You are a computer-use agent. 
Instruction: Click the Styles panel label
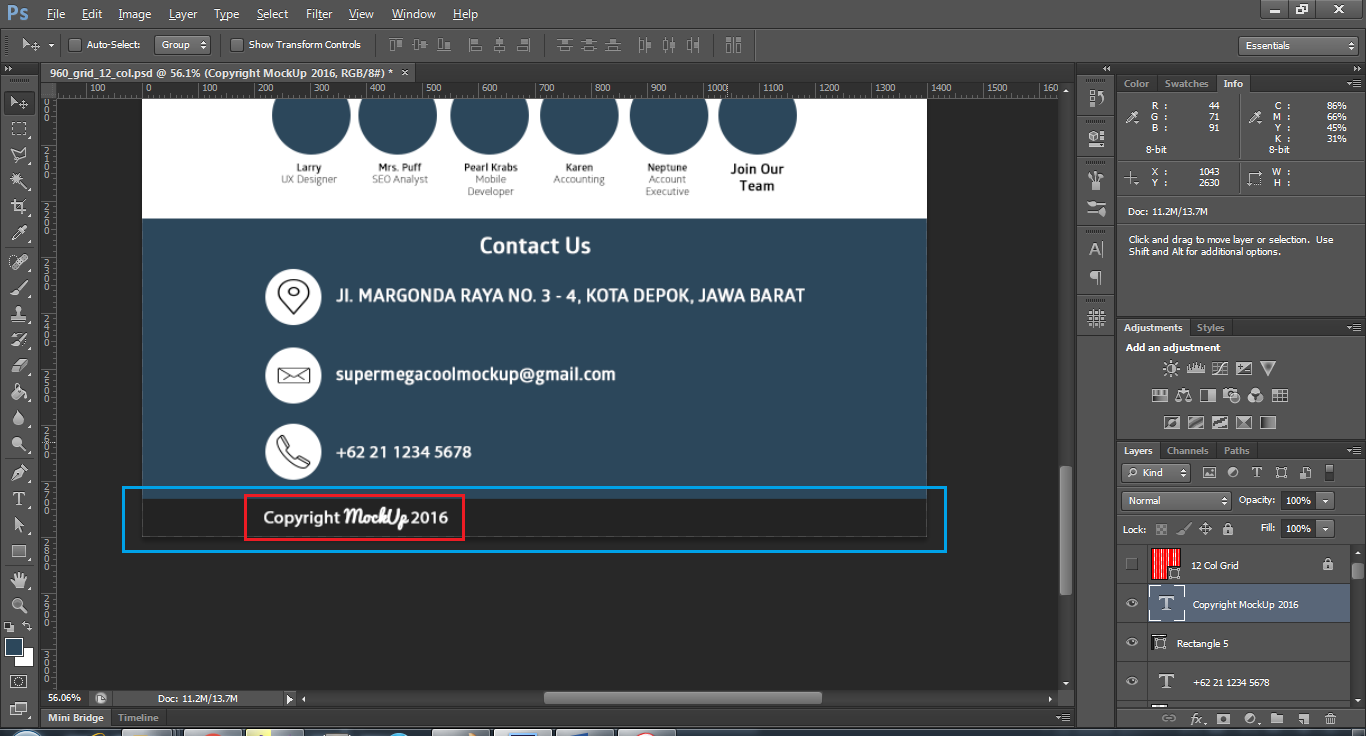[x=1211, y=327]
